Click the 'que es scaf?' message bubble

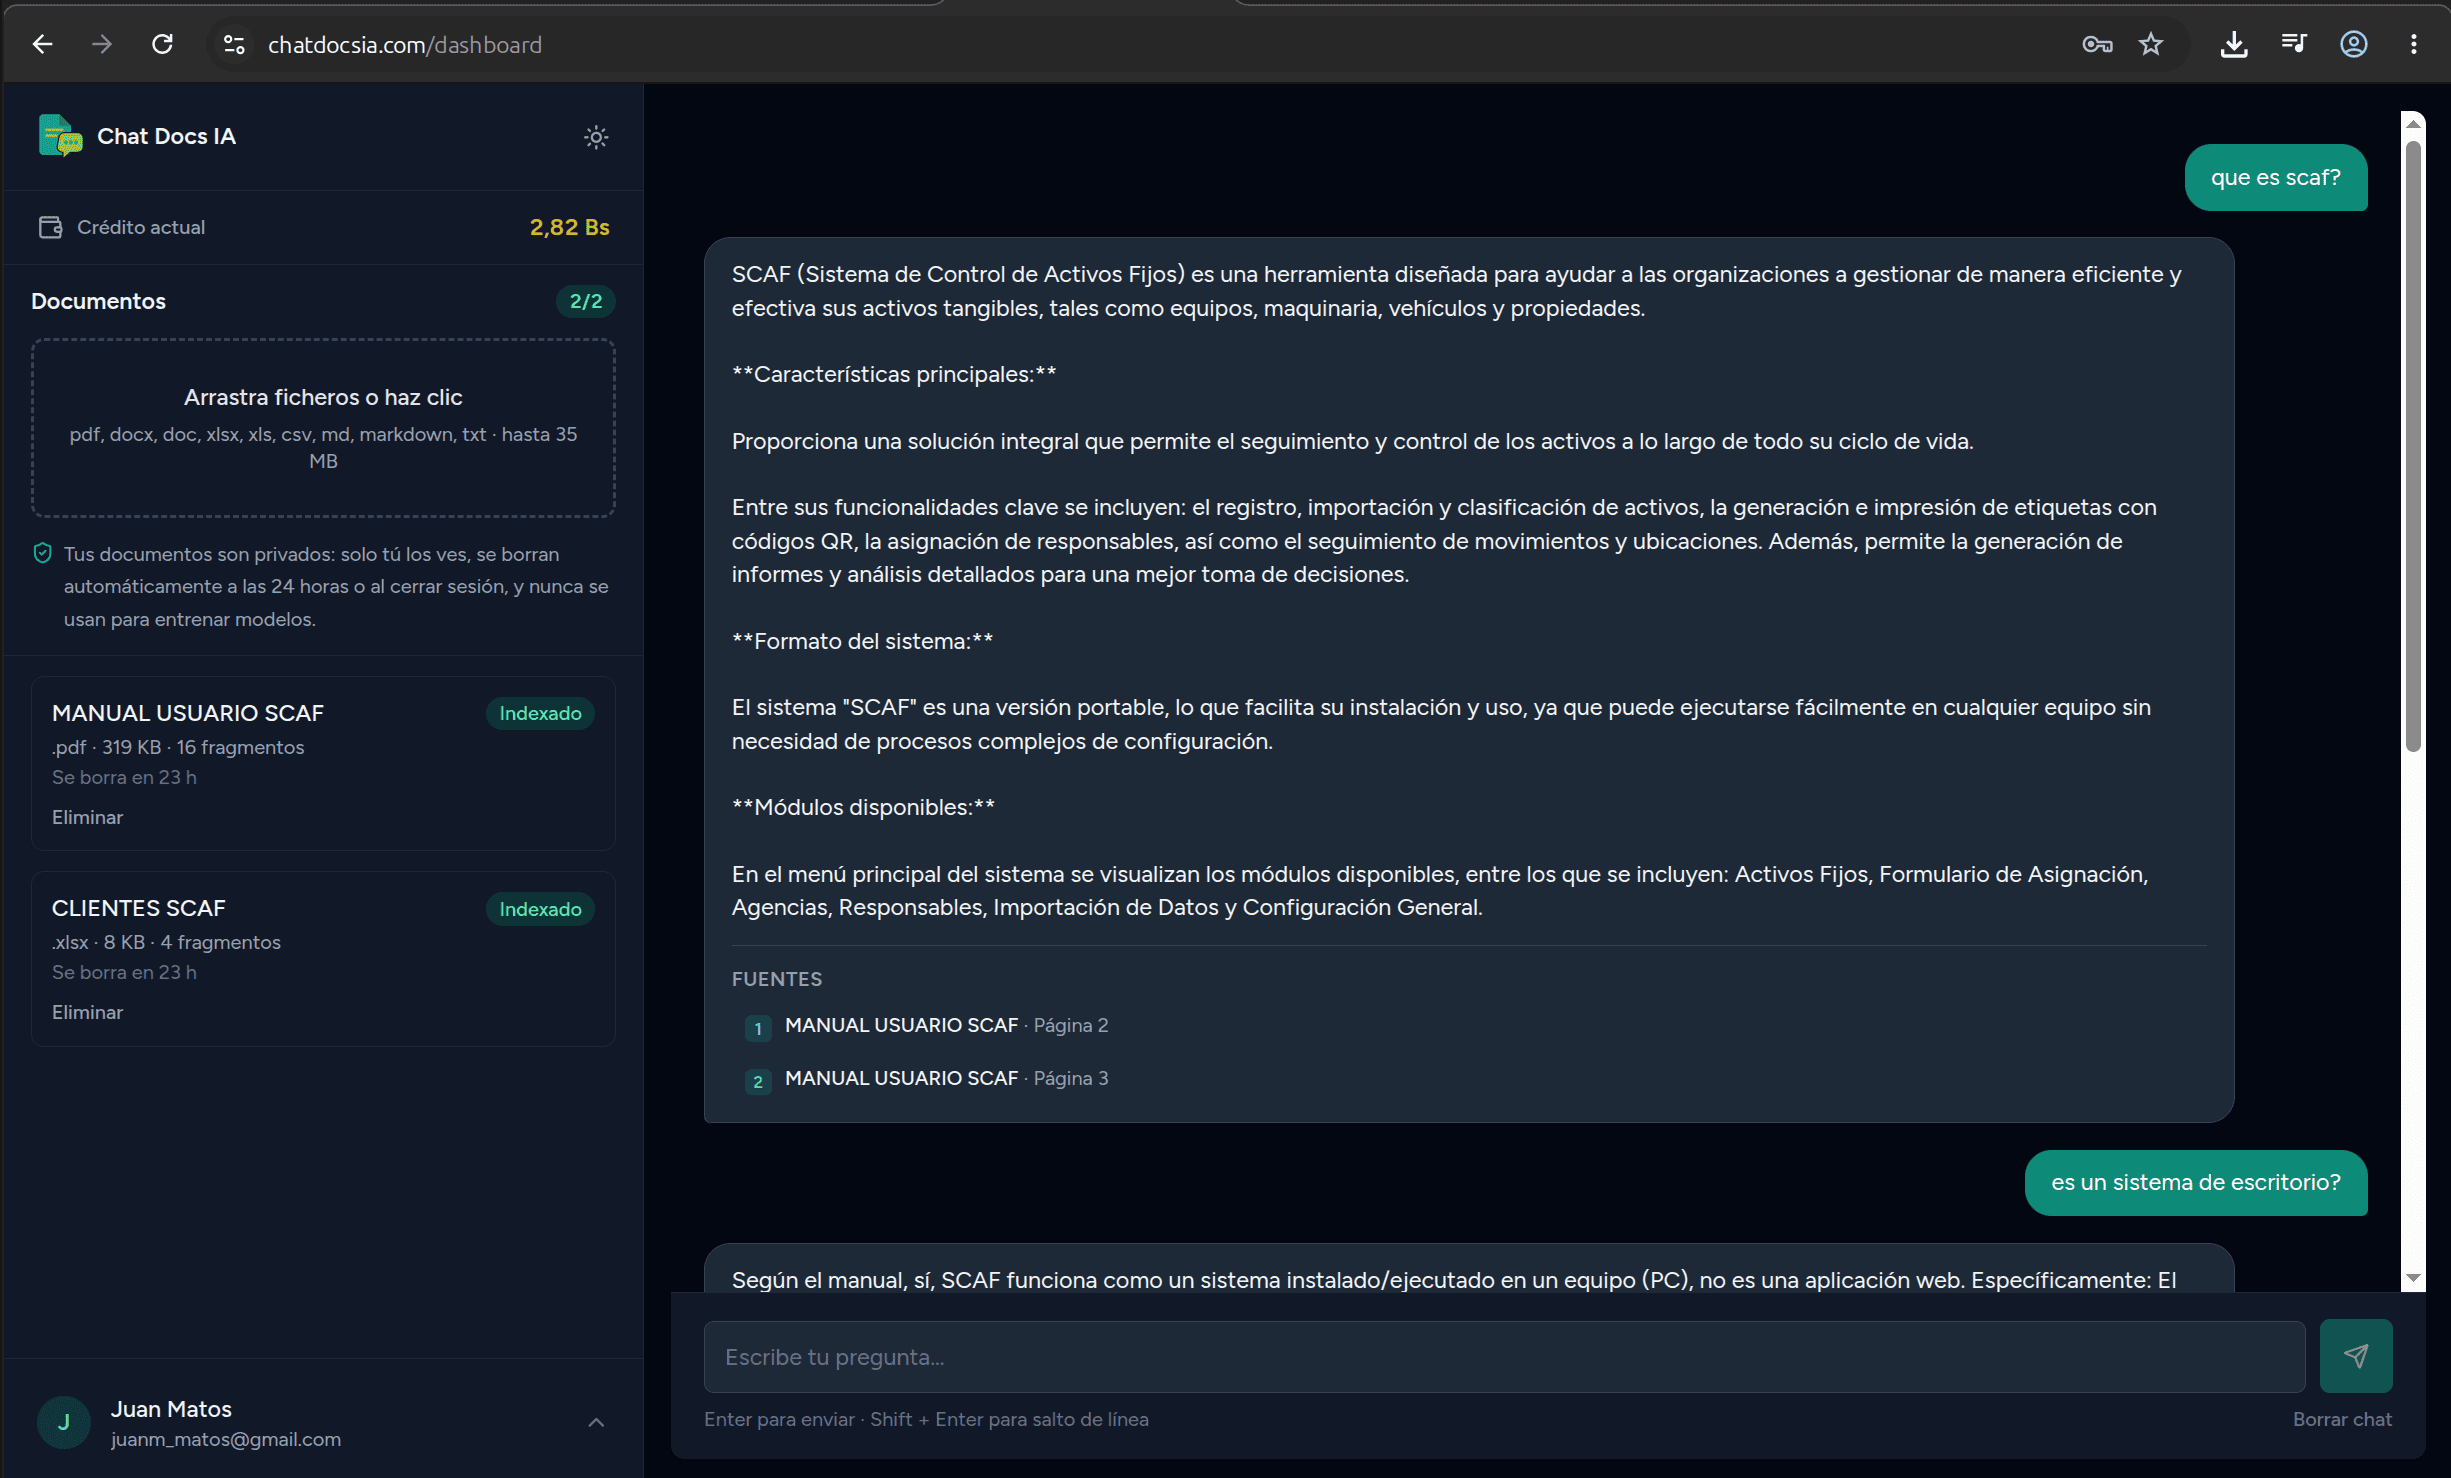tap(2276, 178)
